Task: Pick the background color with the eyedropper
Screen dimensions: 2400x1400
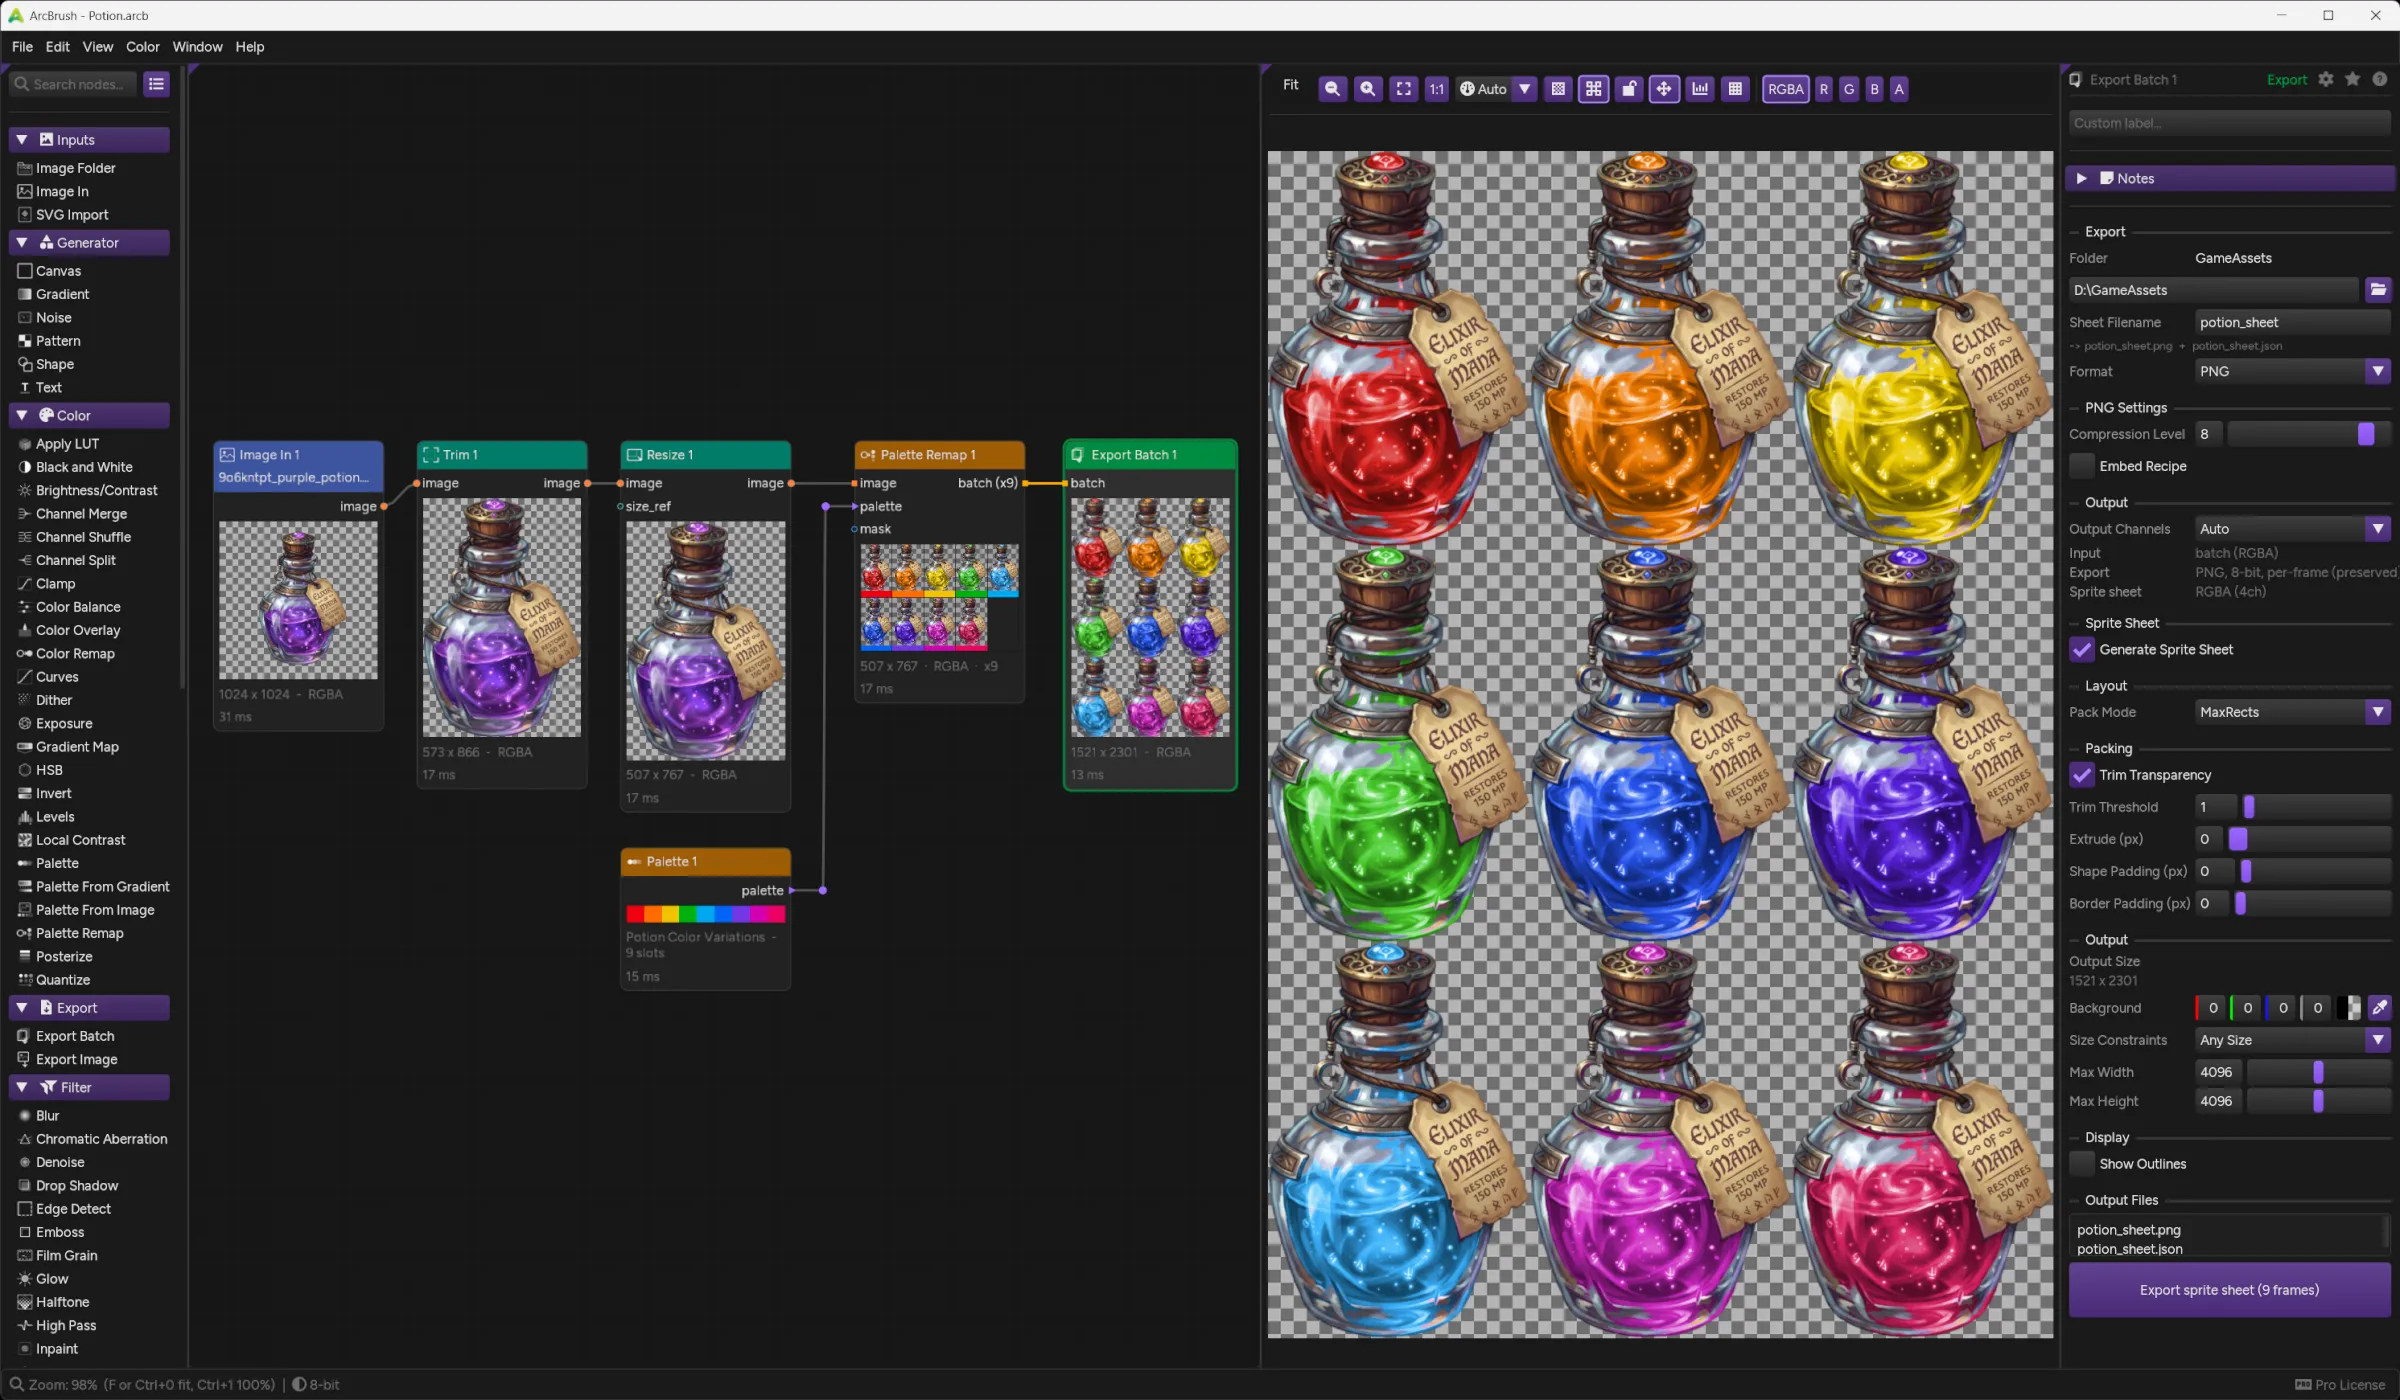Action: (x=2379, y=1008)
